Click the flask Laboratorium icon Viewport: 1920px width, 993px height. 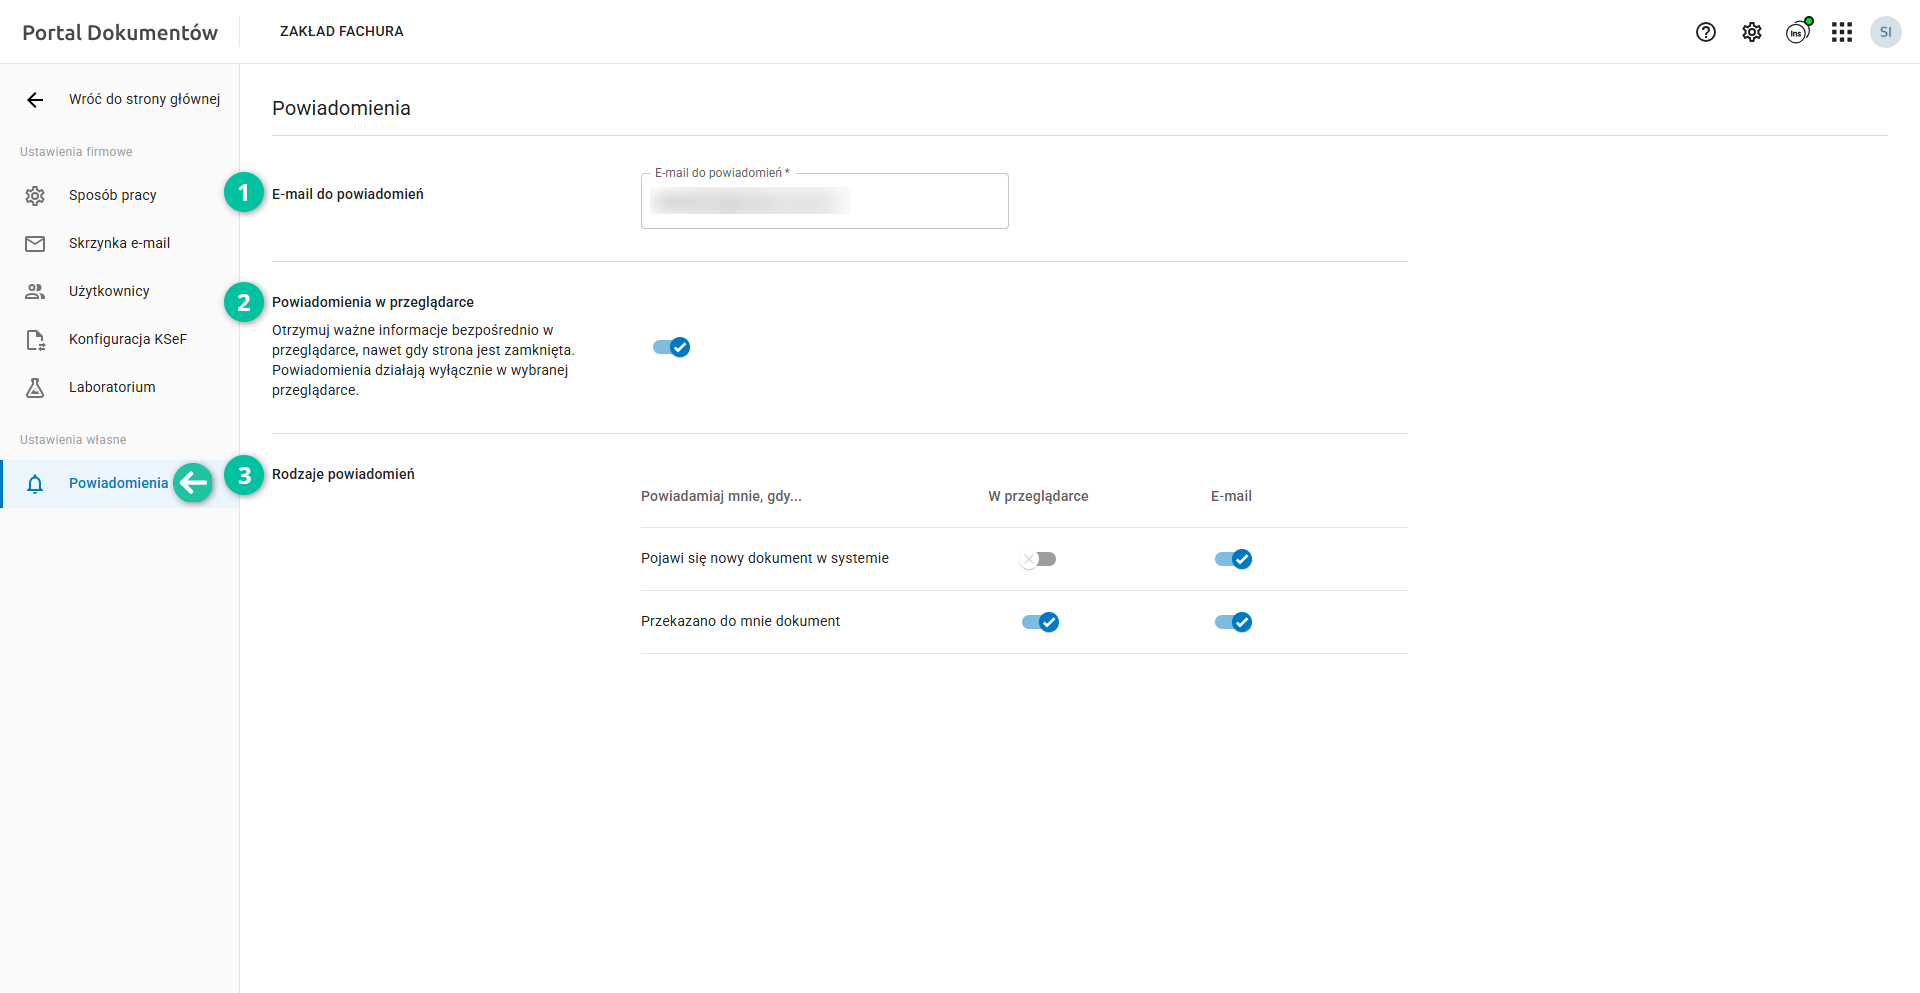(35, 388)
